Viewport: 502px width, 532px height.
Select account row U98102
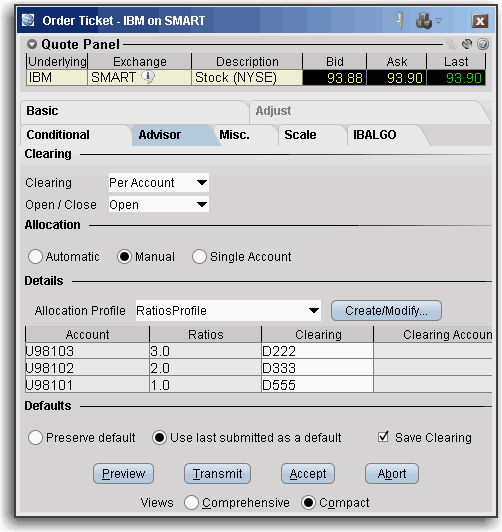click(x=87, y=368)
